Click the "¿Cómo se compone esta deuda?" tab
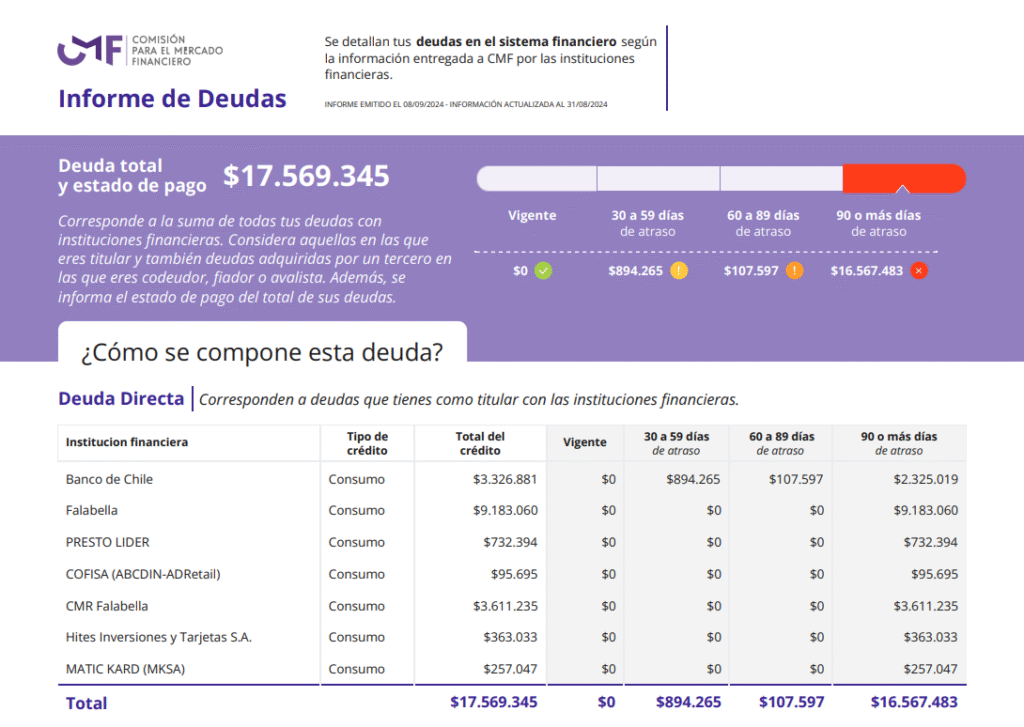 pyautogui.click(x=262, y=352)
